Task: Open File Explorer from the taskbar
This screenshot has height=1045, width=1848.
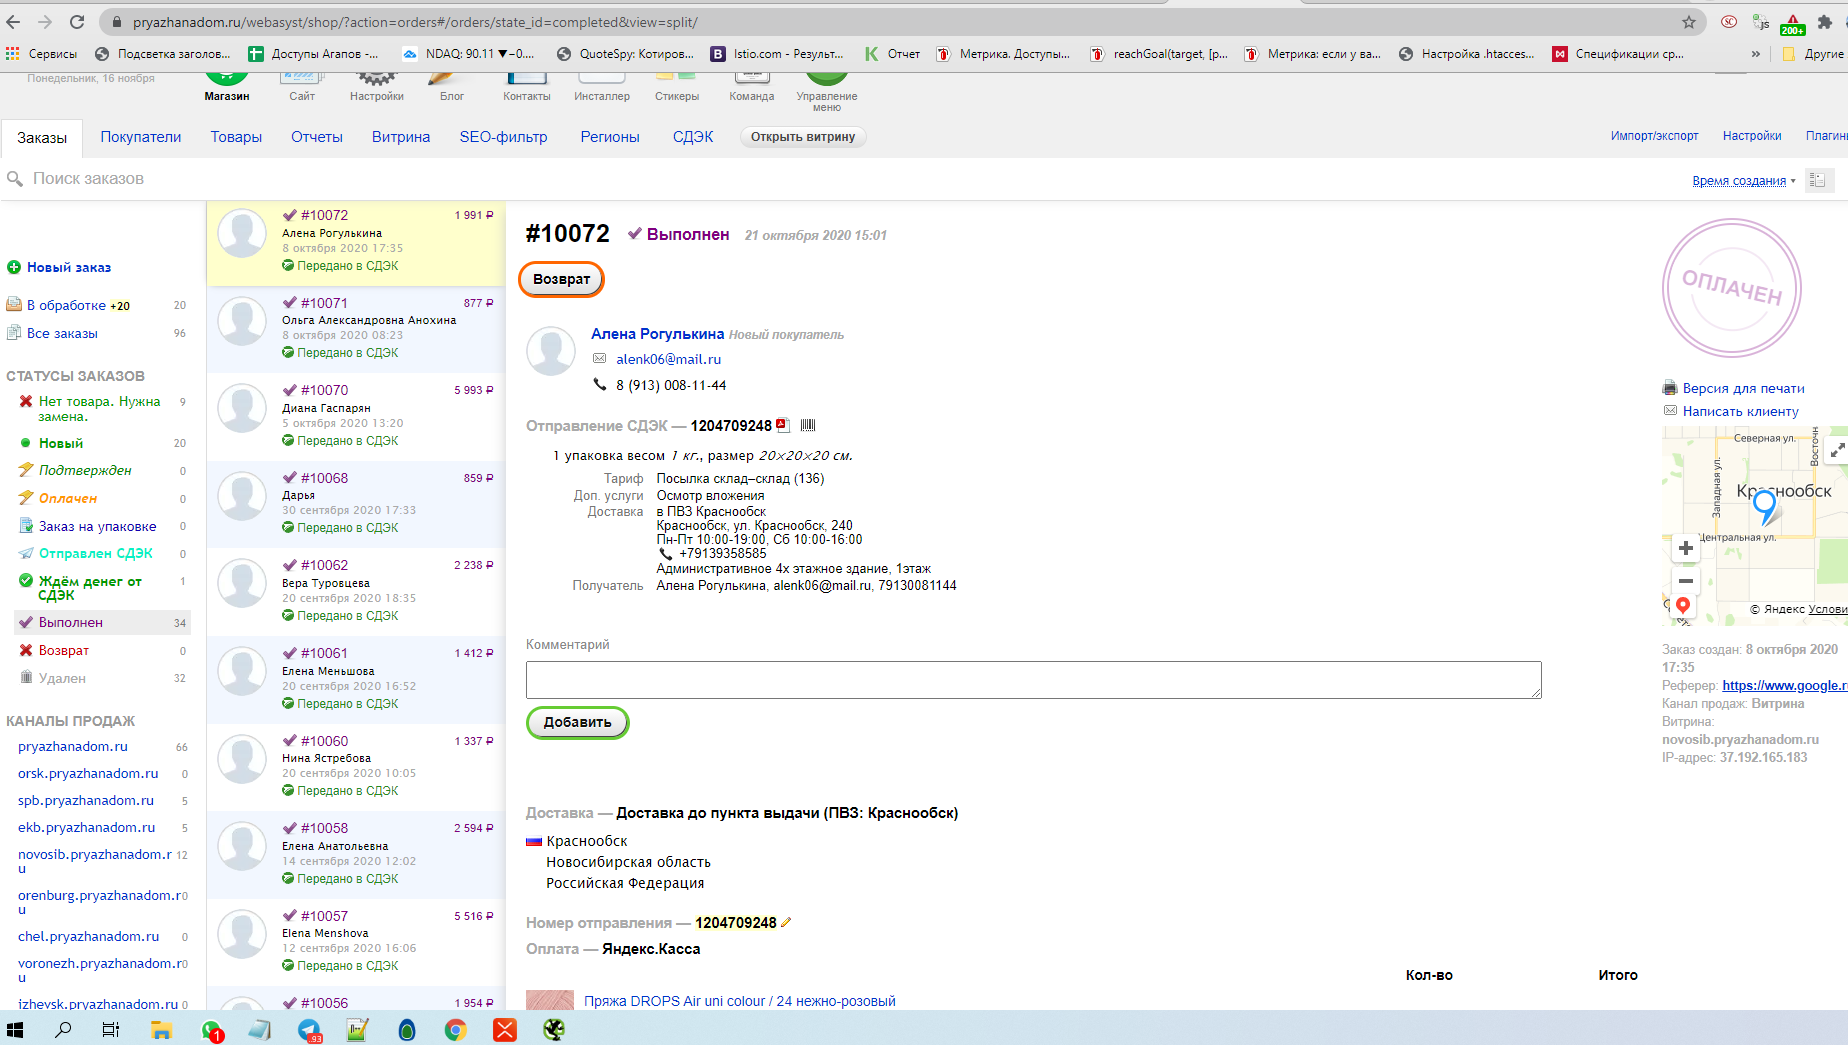Action: tap(161, 1029)
